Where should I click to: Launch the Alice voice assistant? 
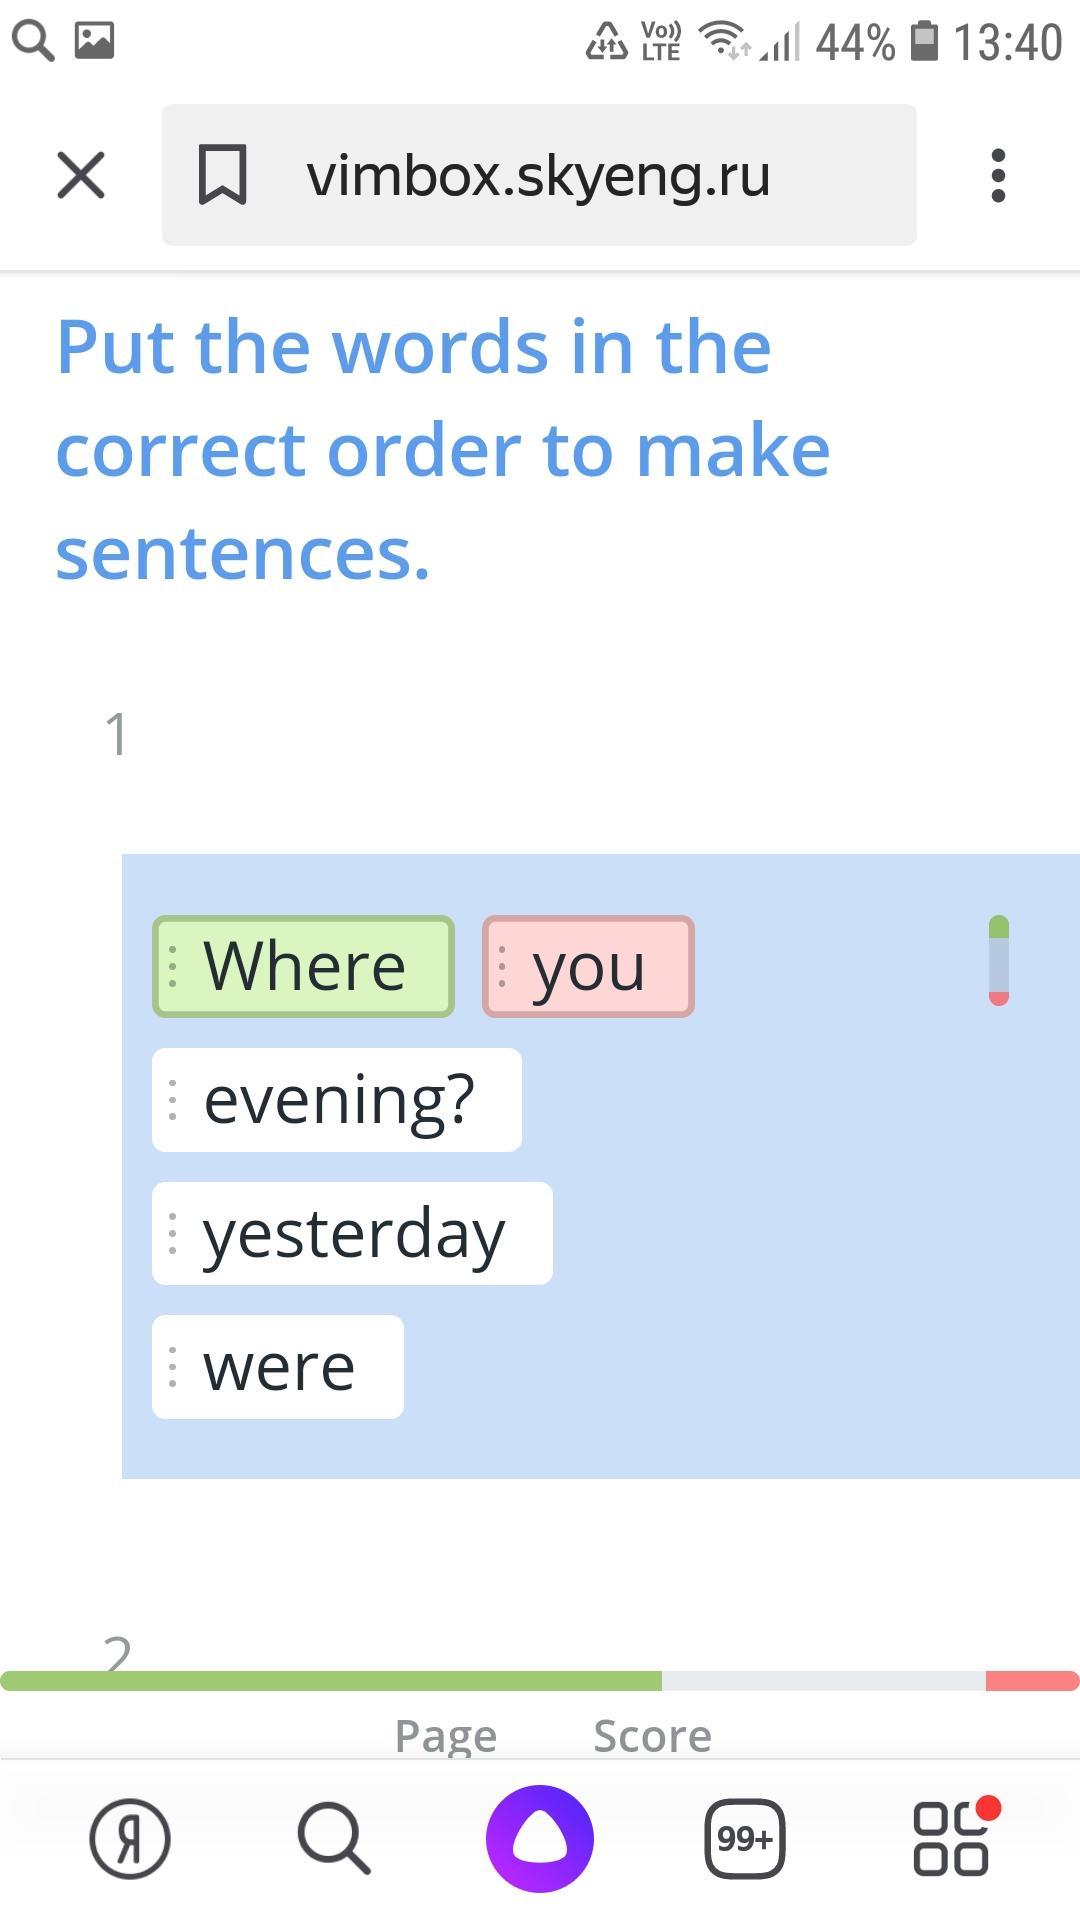tap(540, 1838)
